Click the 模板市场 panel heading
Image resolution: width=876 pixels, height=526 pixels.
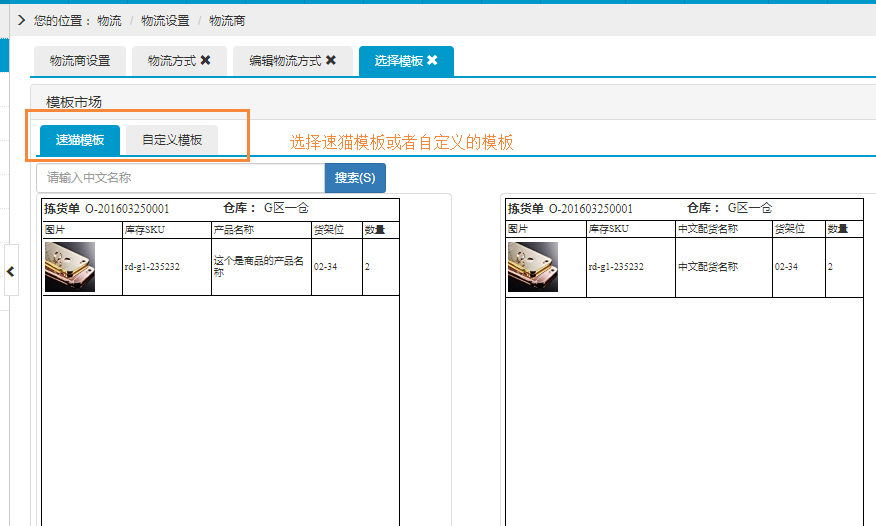[74, 102]
